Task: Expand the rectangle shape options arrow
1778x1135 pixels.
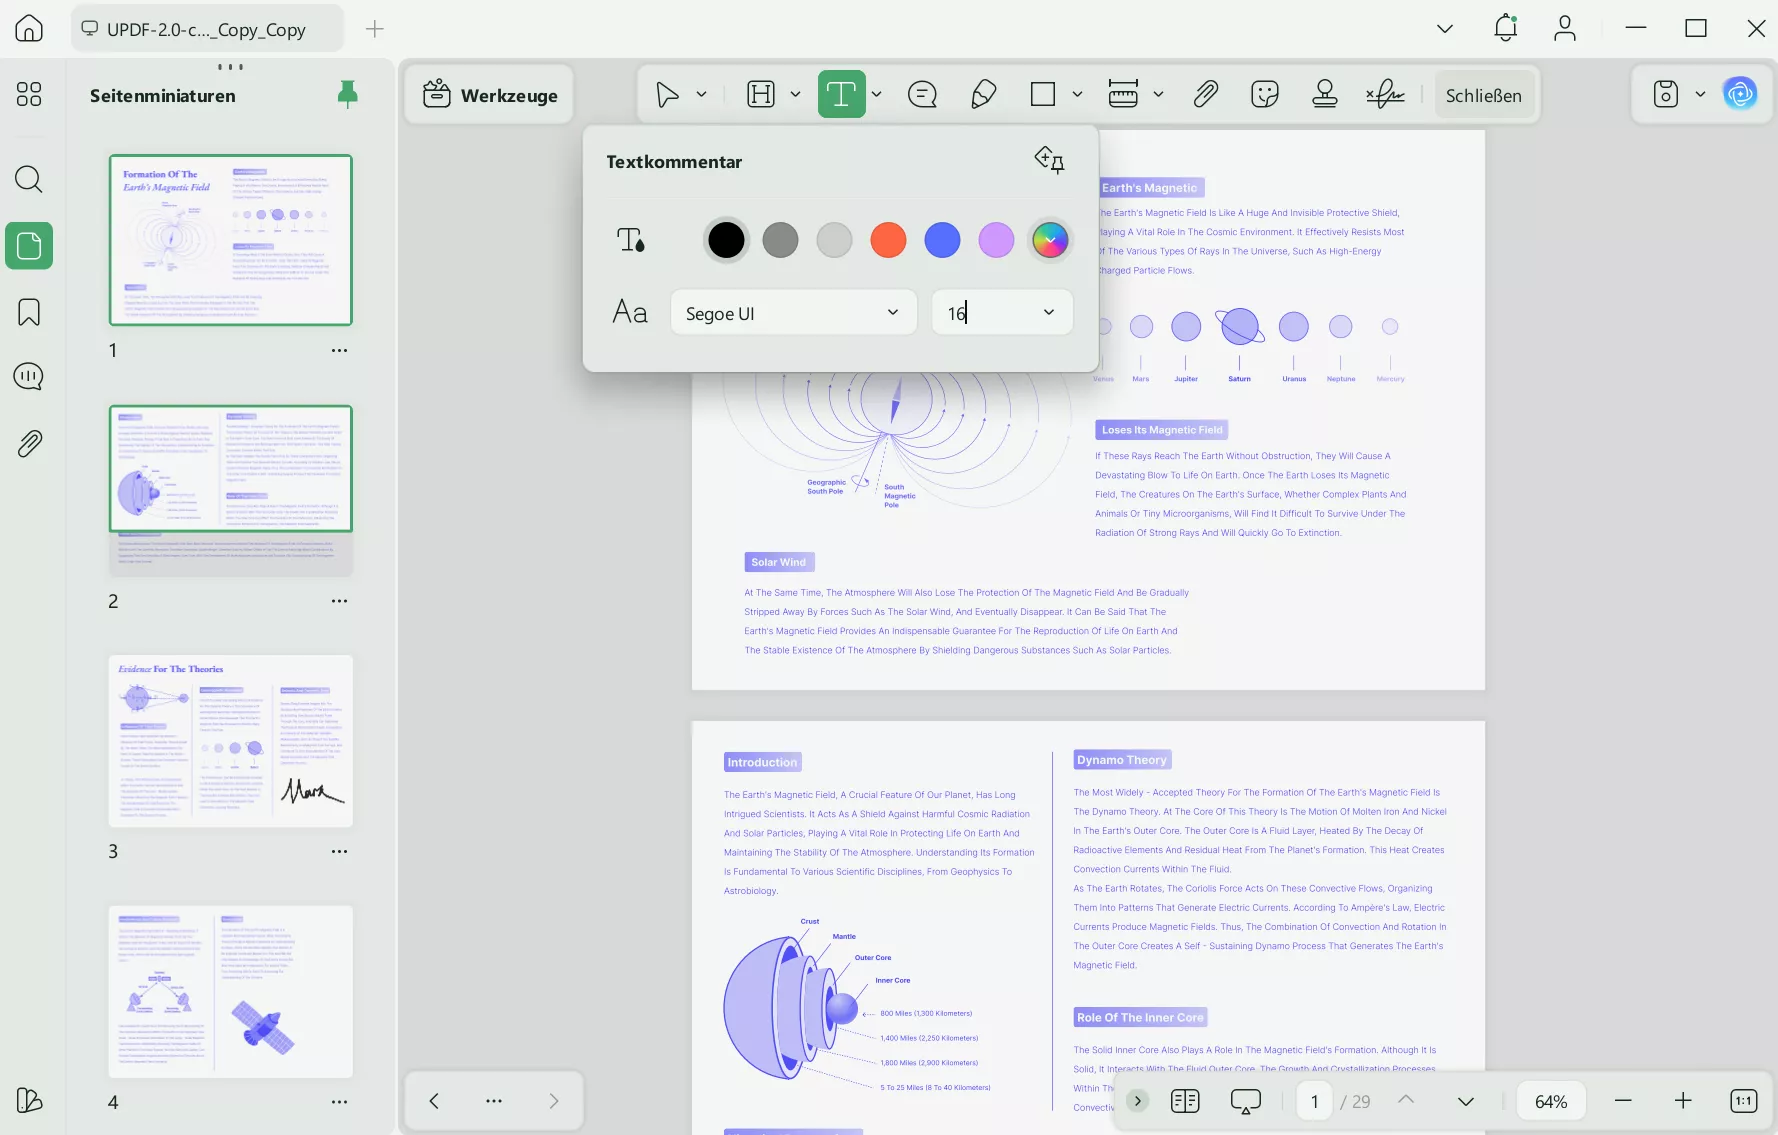Action: click(x=1078, y=95)
